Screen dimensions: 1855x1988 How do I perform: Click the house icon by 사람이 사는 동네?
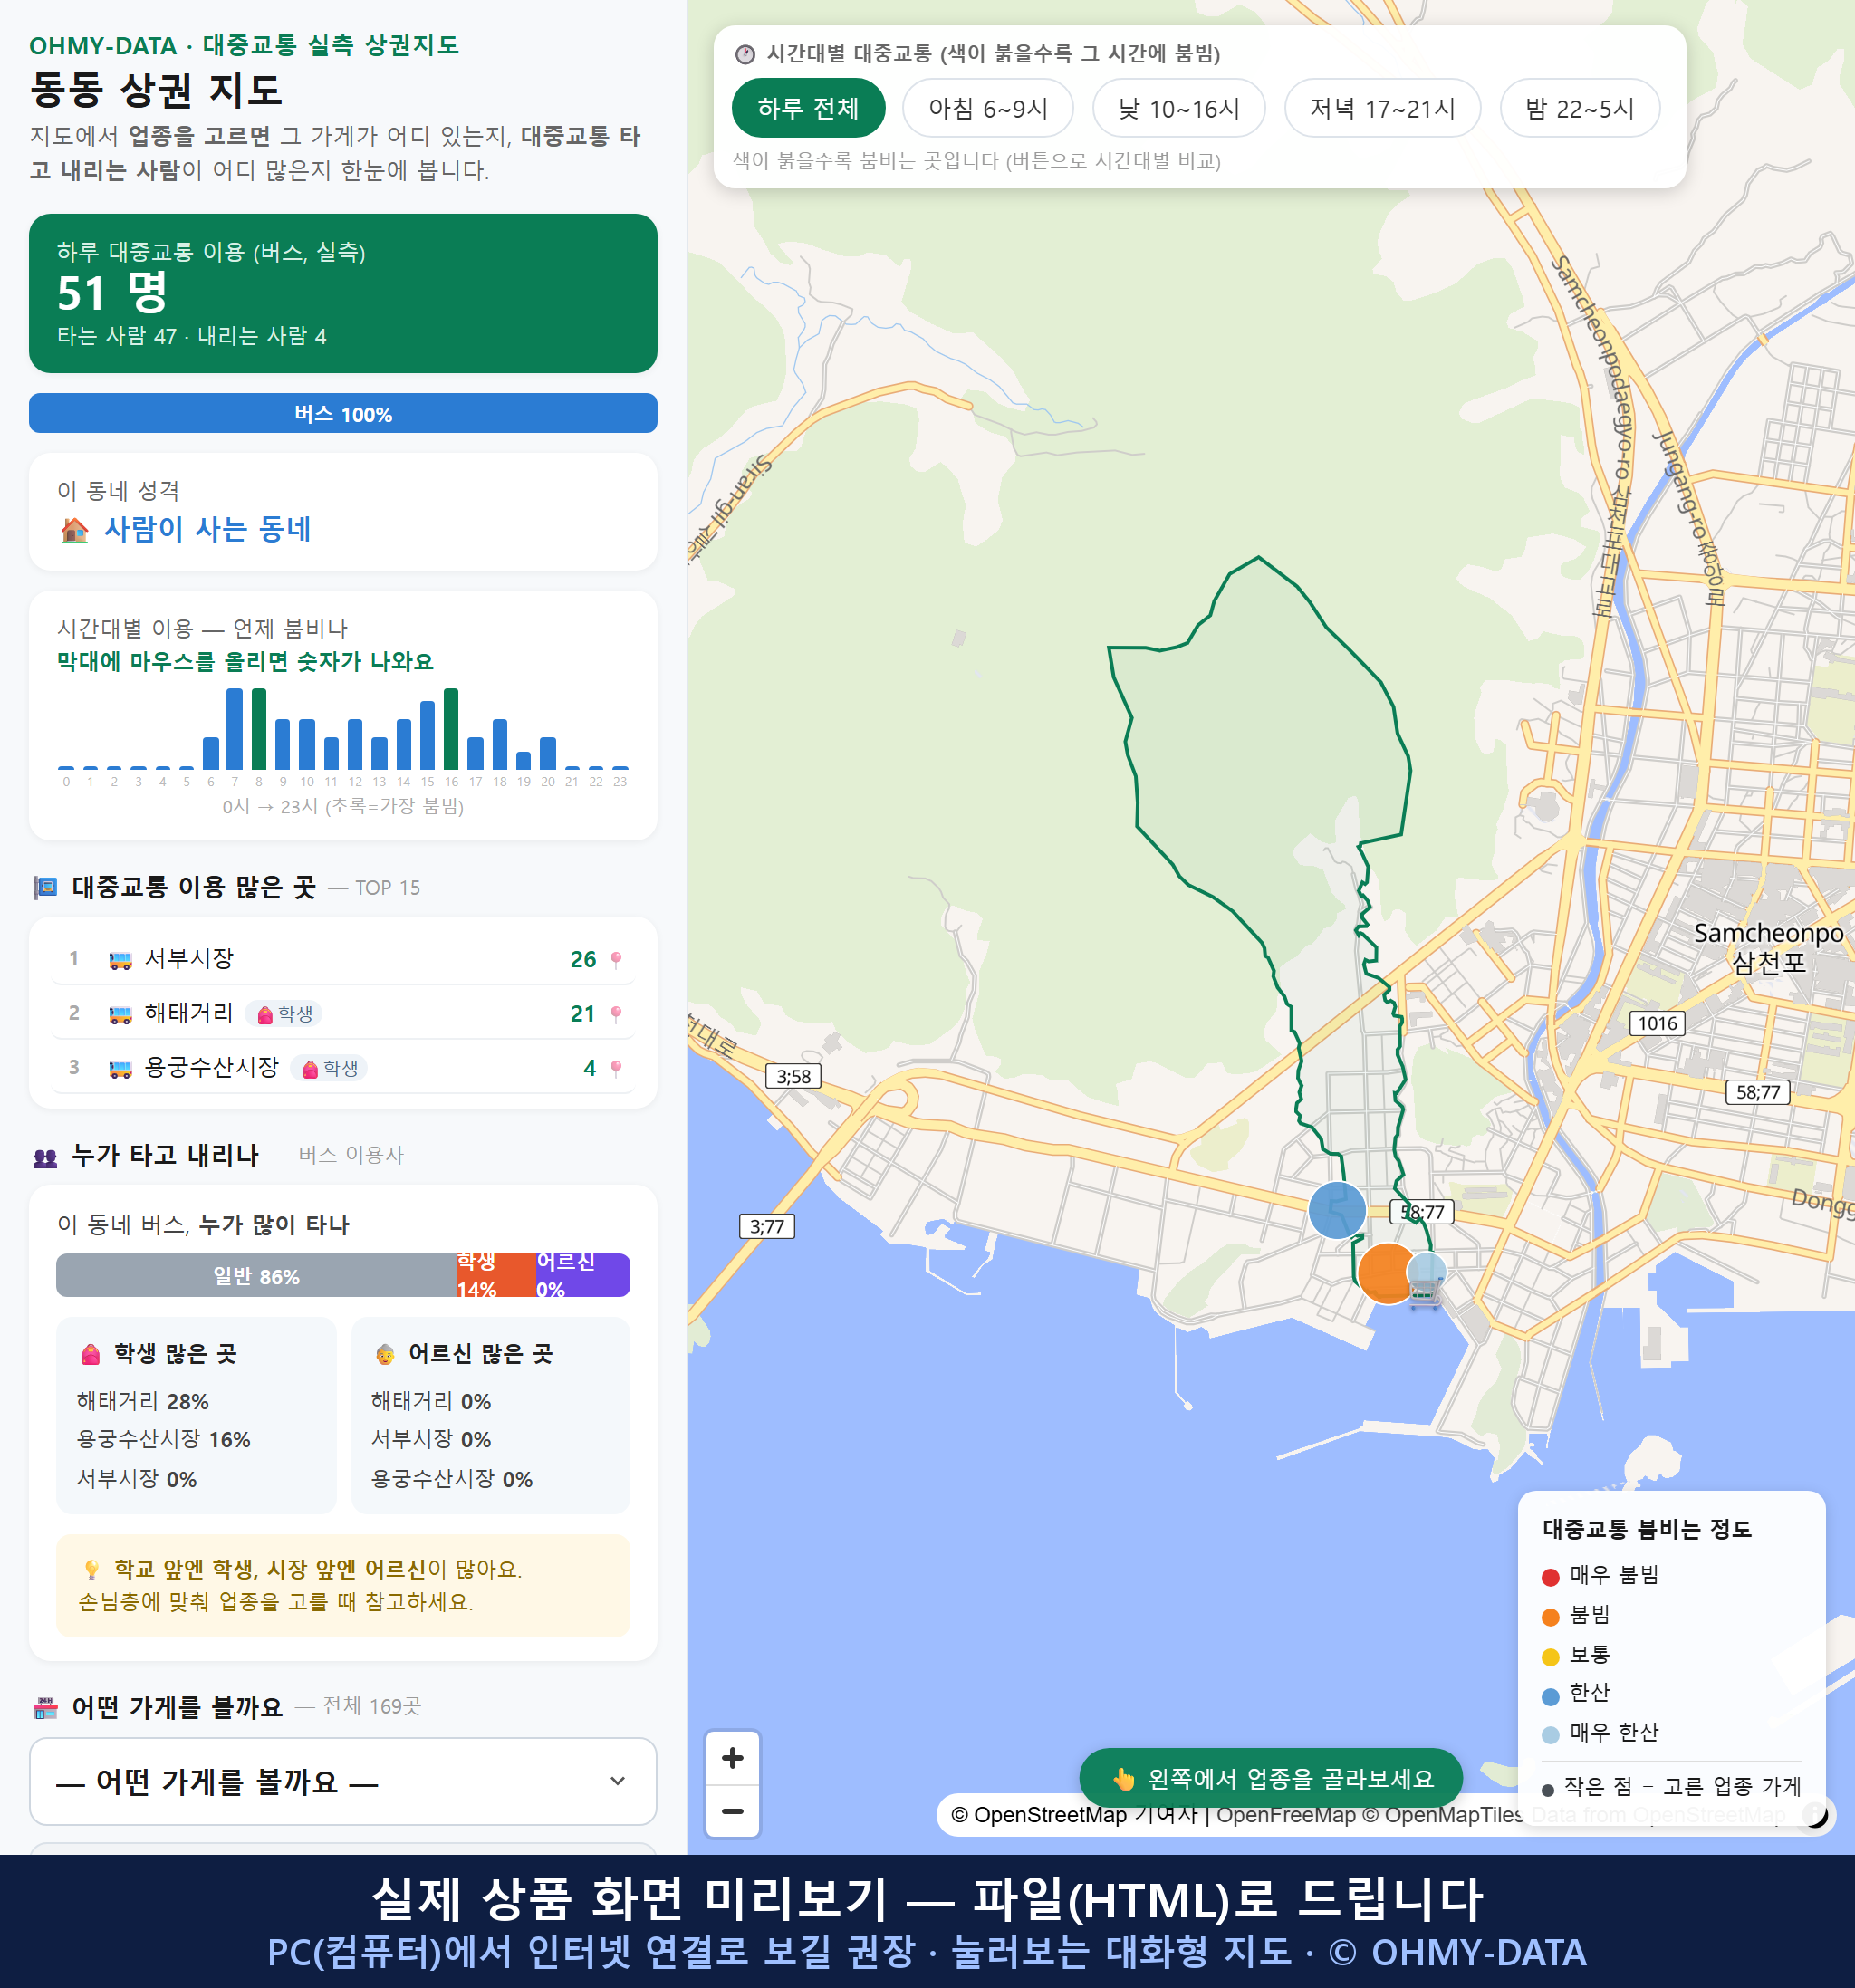pos(74,529)
